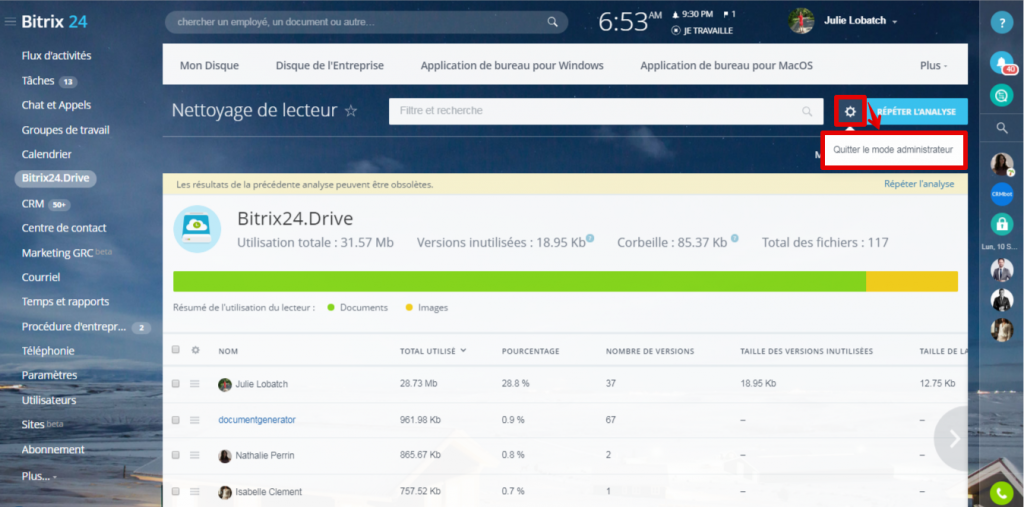This screenshot has height=507, width=1024.
Task: Click the green Documents legend dot
Action: [330, 307]
